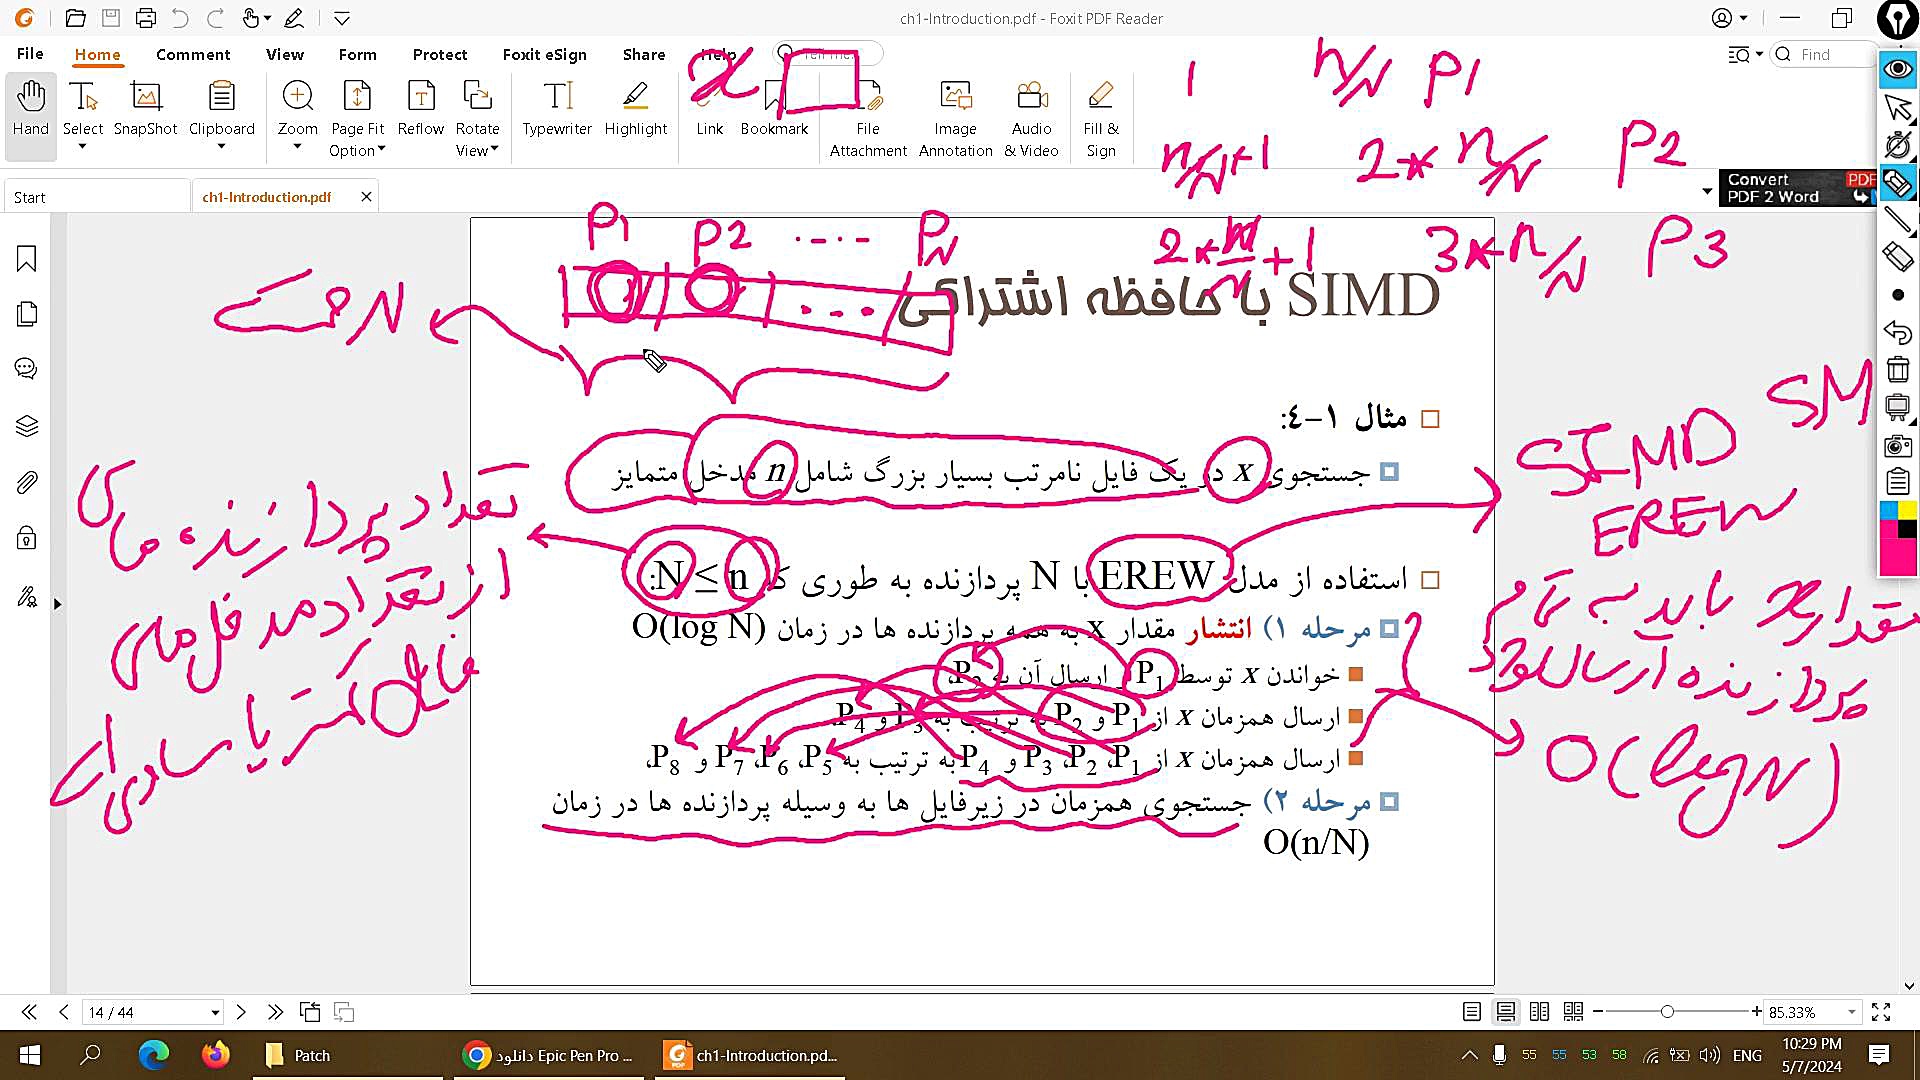This screenshot has width=1920, height=1080.
Task: Open the page number dropdown 14 / 44
Action: click(x=215, y=1013)
